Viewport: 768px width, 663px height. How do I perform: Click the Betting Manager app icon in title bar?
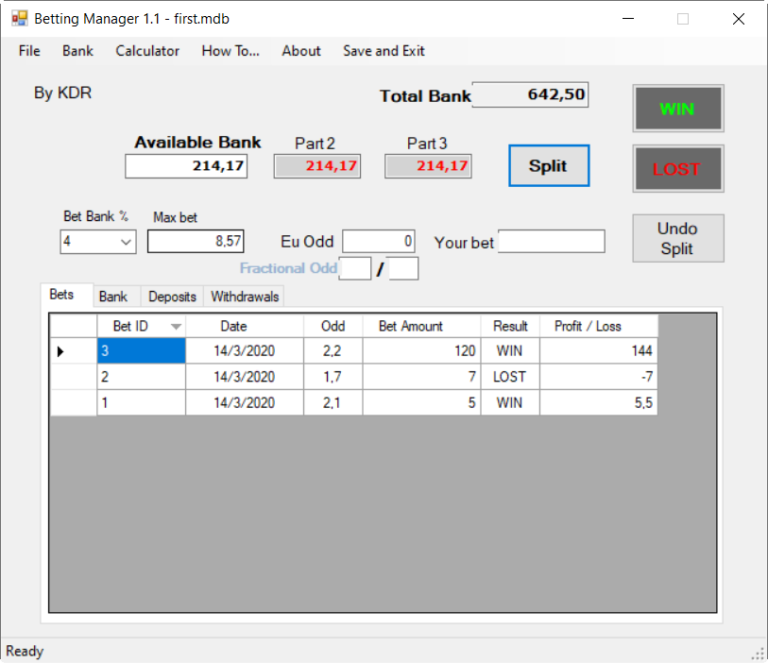click(20, 19)
